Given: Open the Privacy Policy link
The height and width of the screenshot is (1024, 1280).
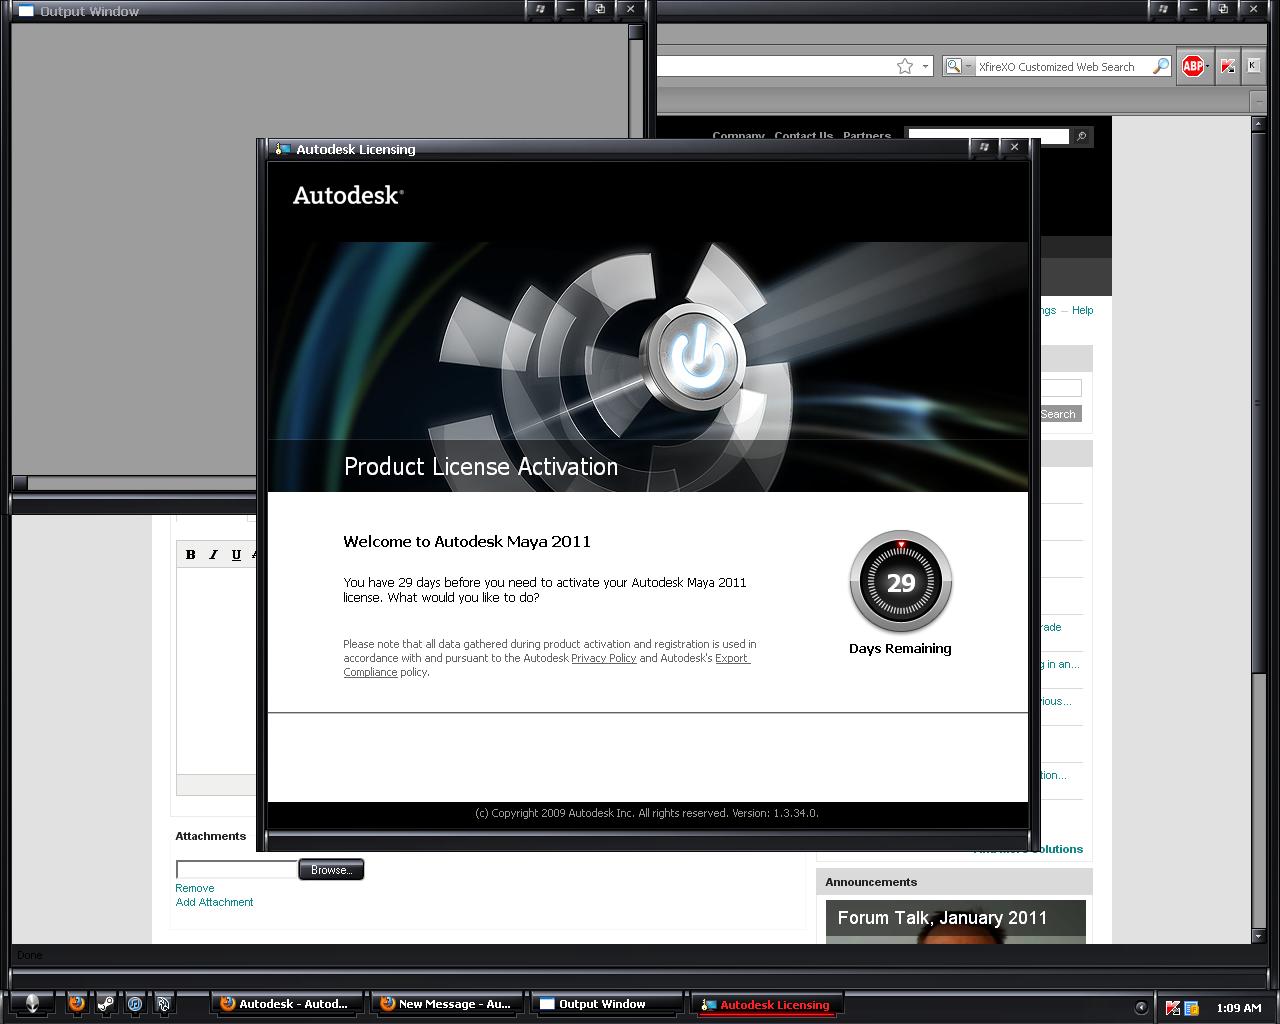Looking at the screenshot, I should tap(603, 658).
